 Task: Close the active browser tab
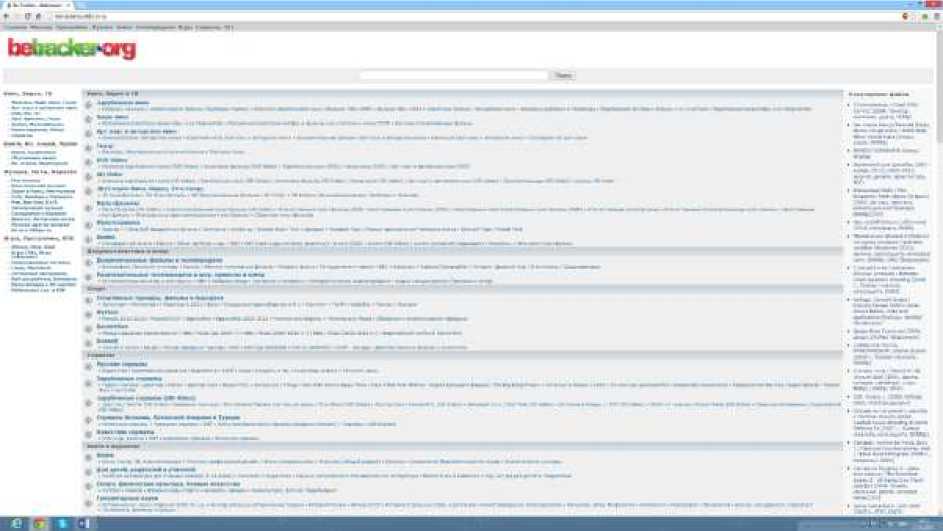[x=69, y=5]
